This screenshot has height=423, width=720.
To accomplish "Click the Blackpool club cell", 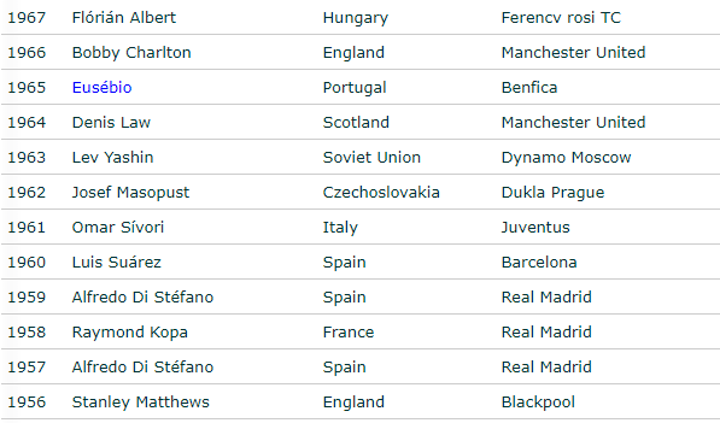I will click(538, 403).
